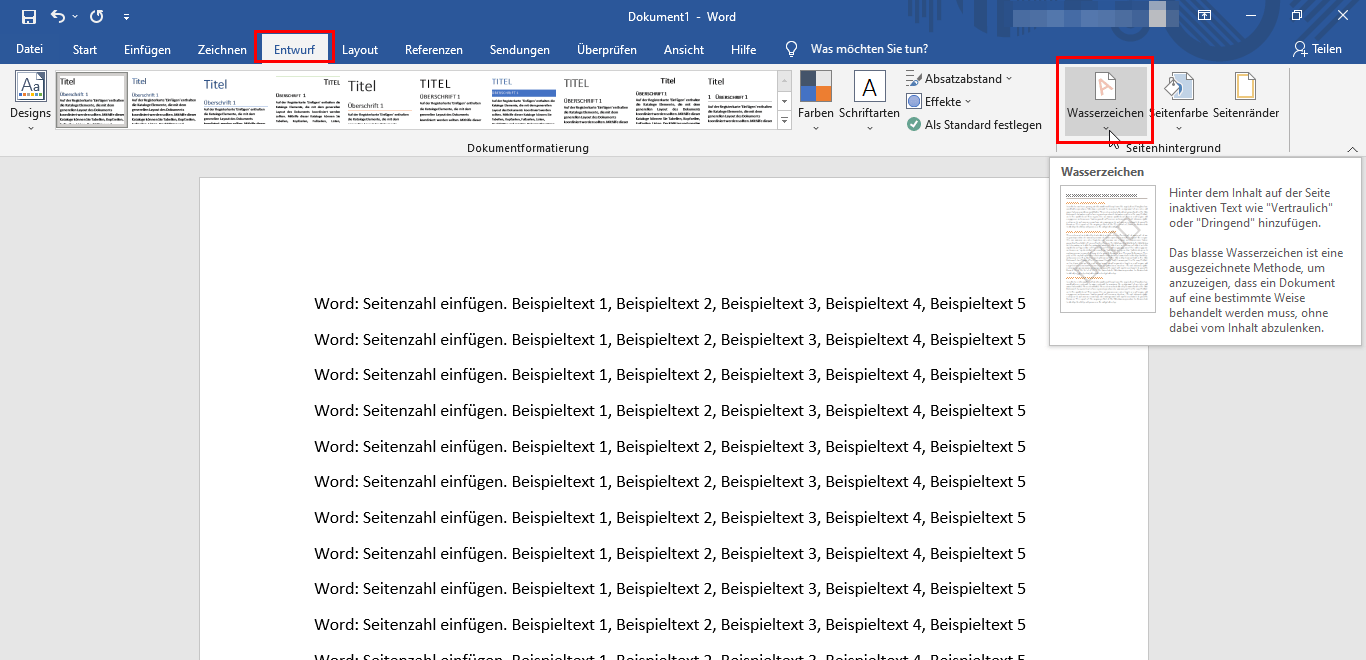Viewport: 1366px width, 660px height.
Task: Click the Redo icon
Action: (x=97, y=17)
